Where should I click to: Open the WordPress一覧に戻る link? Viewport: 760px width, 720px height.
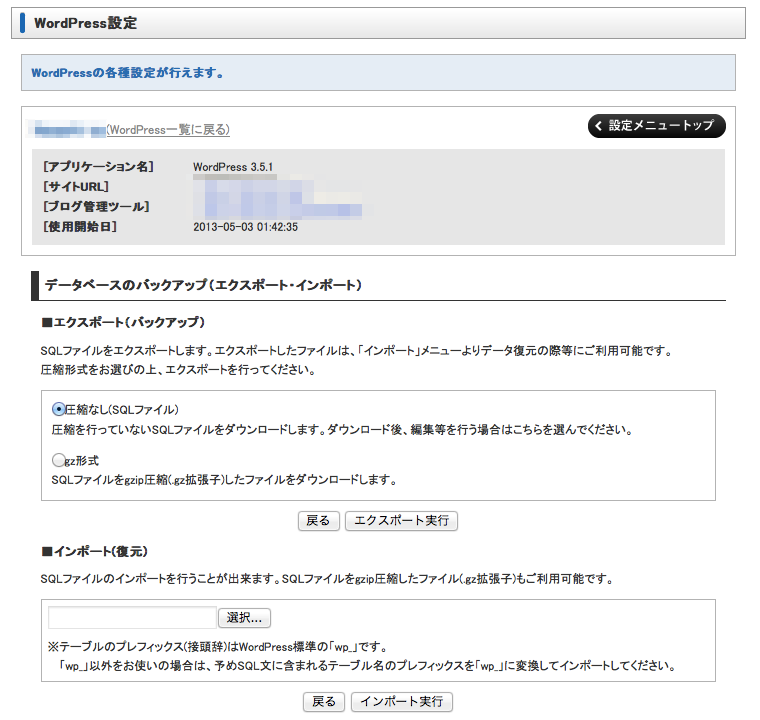click(168, 130)
